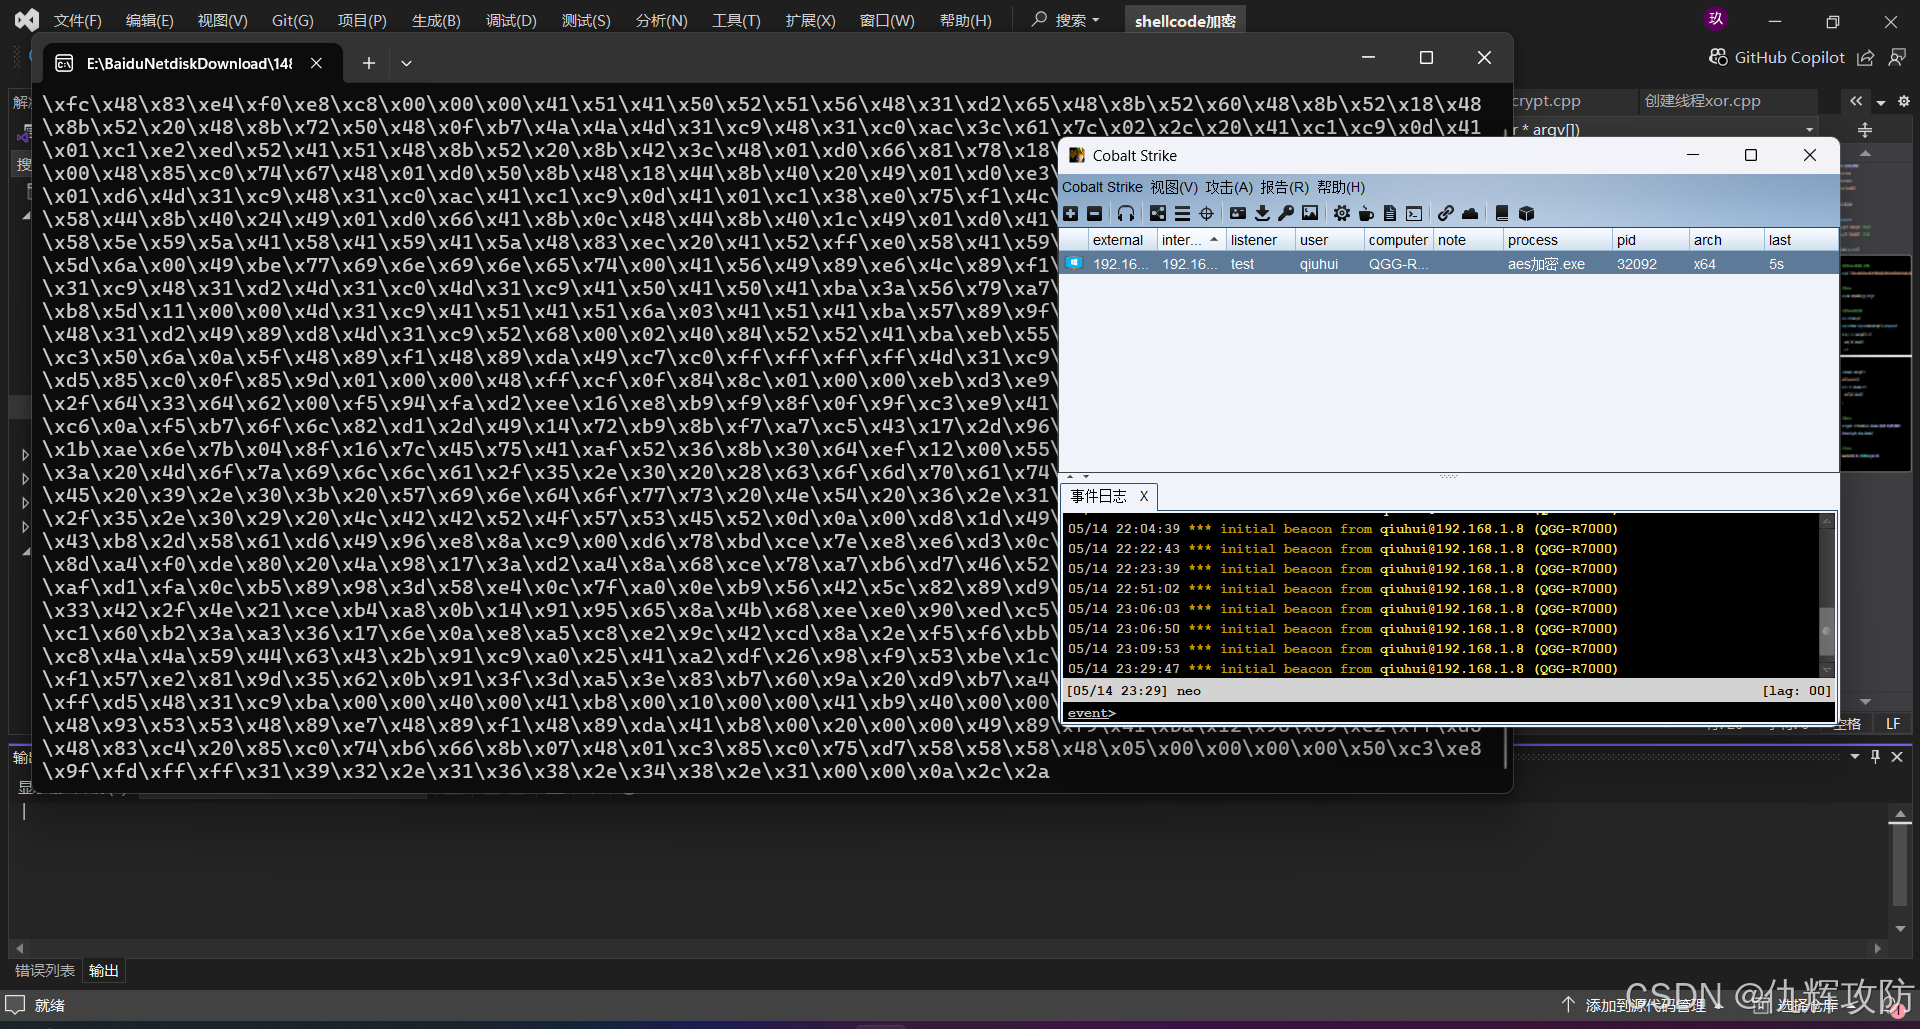Open the editor tab overflow double-chevron
Screen dimensions: 1920x1029
(x=1856, y=101)
